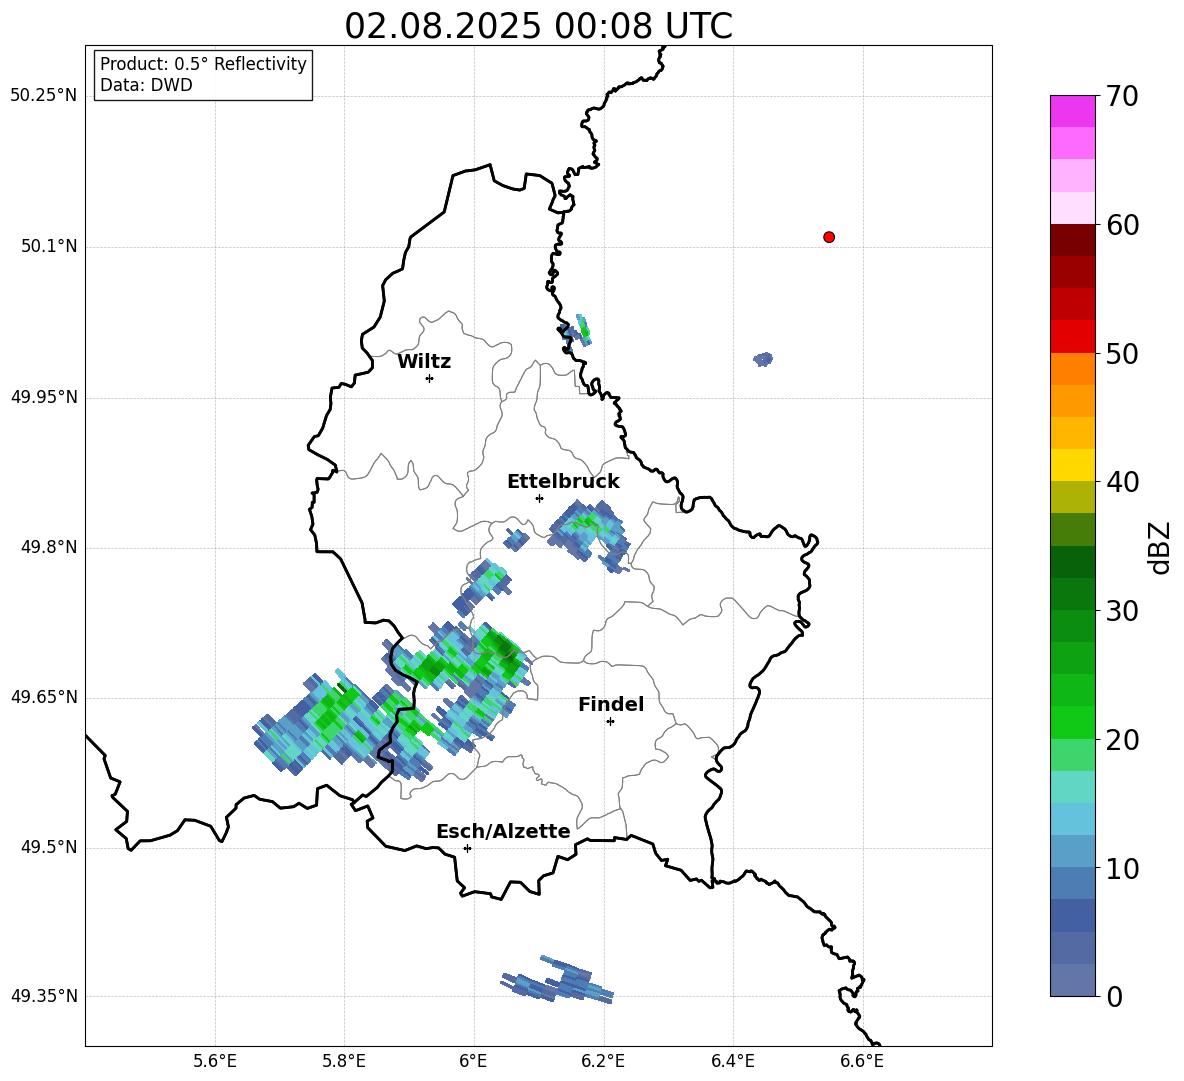Click the 49.8°N latitude label
The height and width of the screenshot is (1081, 1184).
point(48,547)
